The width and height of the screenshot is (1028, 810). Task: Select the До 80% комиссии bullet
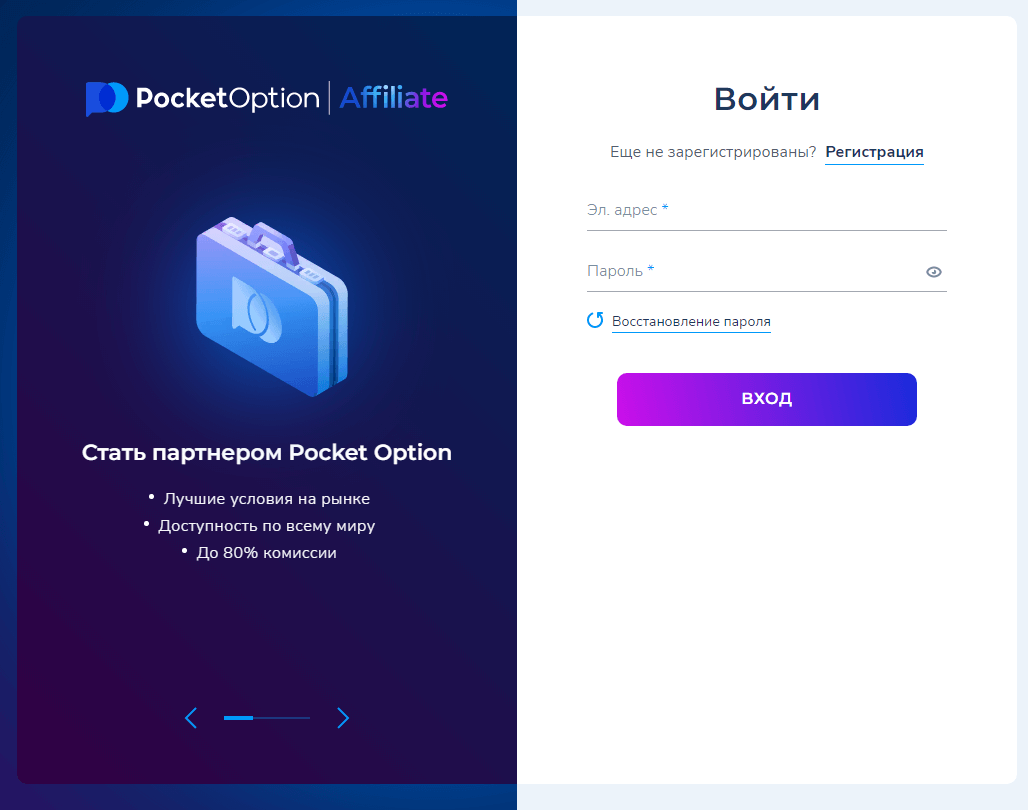266,552
